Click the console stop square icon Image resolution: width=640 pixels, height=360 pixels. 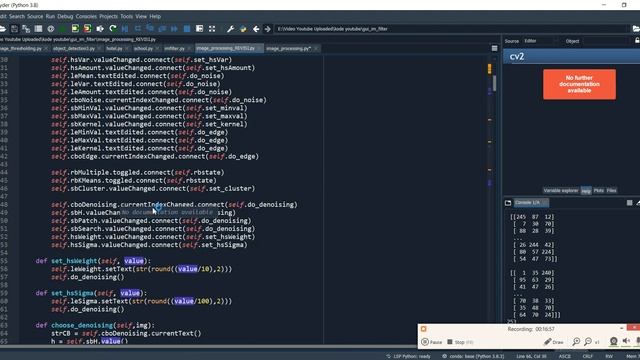pos(629,203)
